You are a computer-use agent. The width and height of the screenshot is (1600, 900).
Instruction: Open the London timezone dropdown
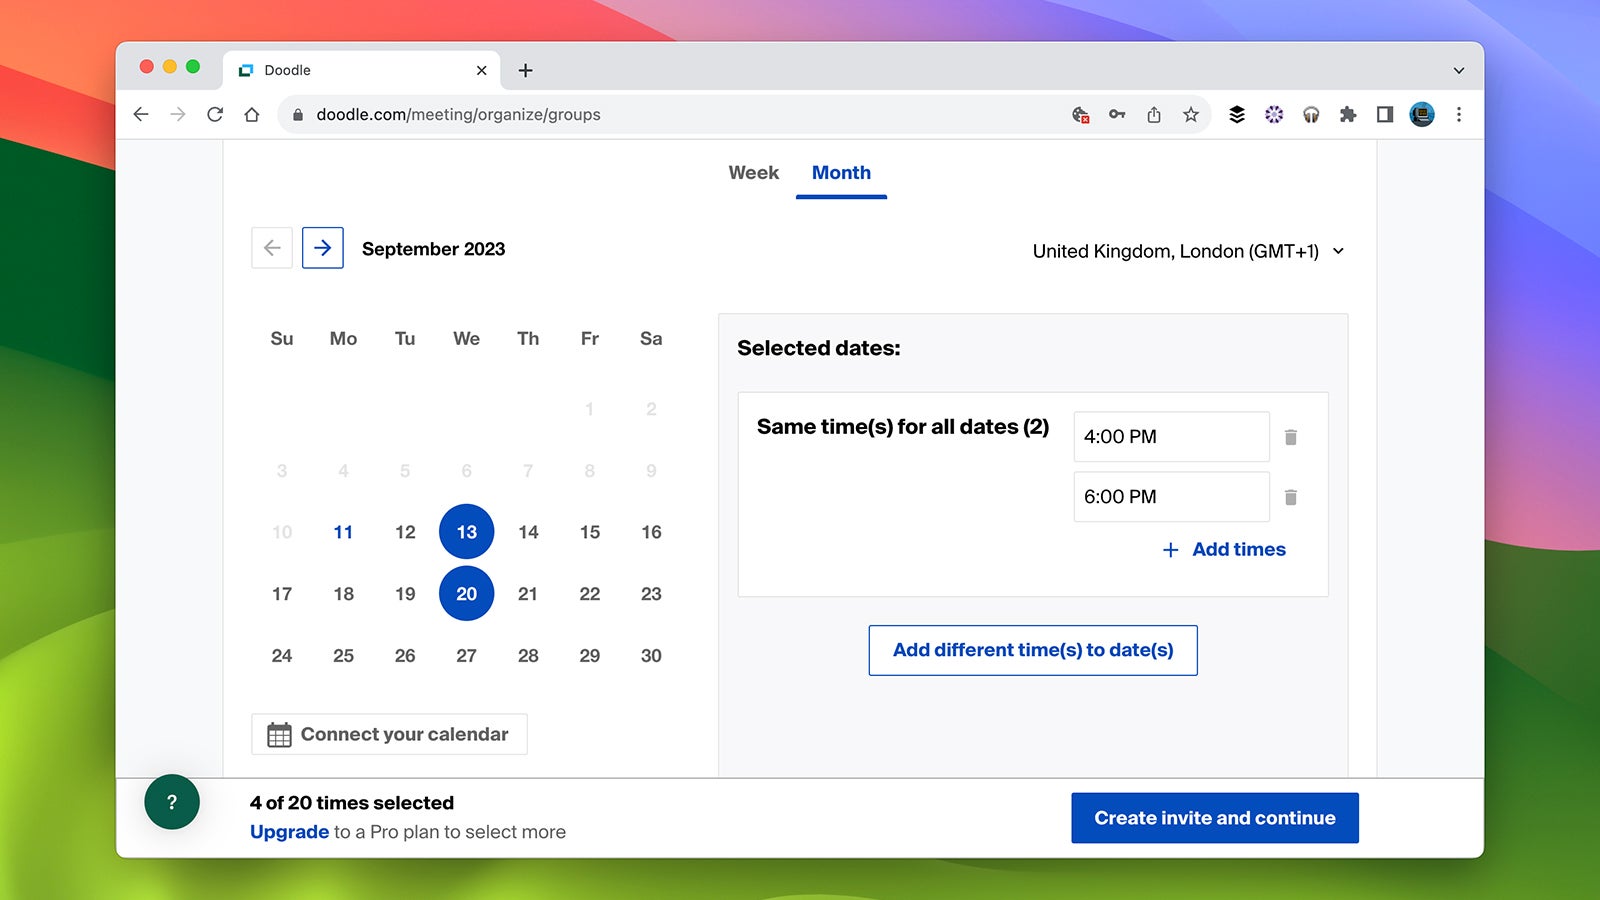1188,251
